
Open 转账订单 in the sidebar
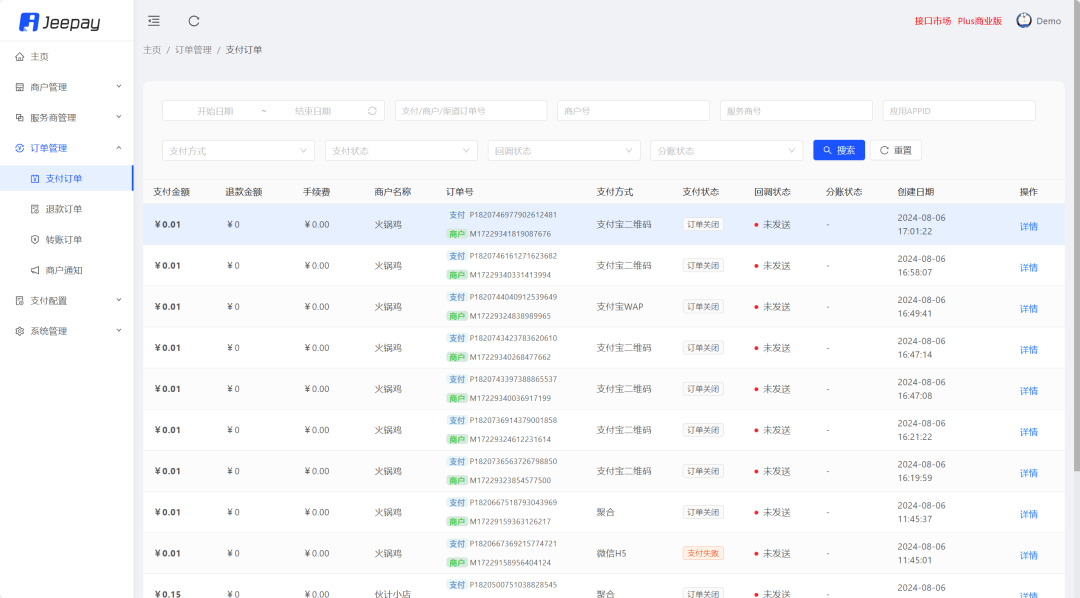(64, 240)
